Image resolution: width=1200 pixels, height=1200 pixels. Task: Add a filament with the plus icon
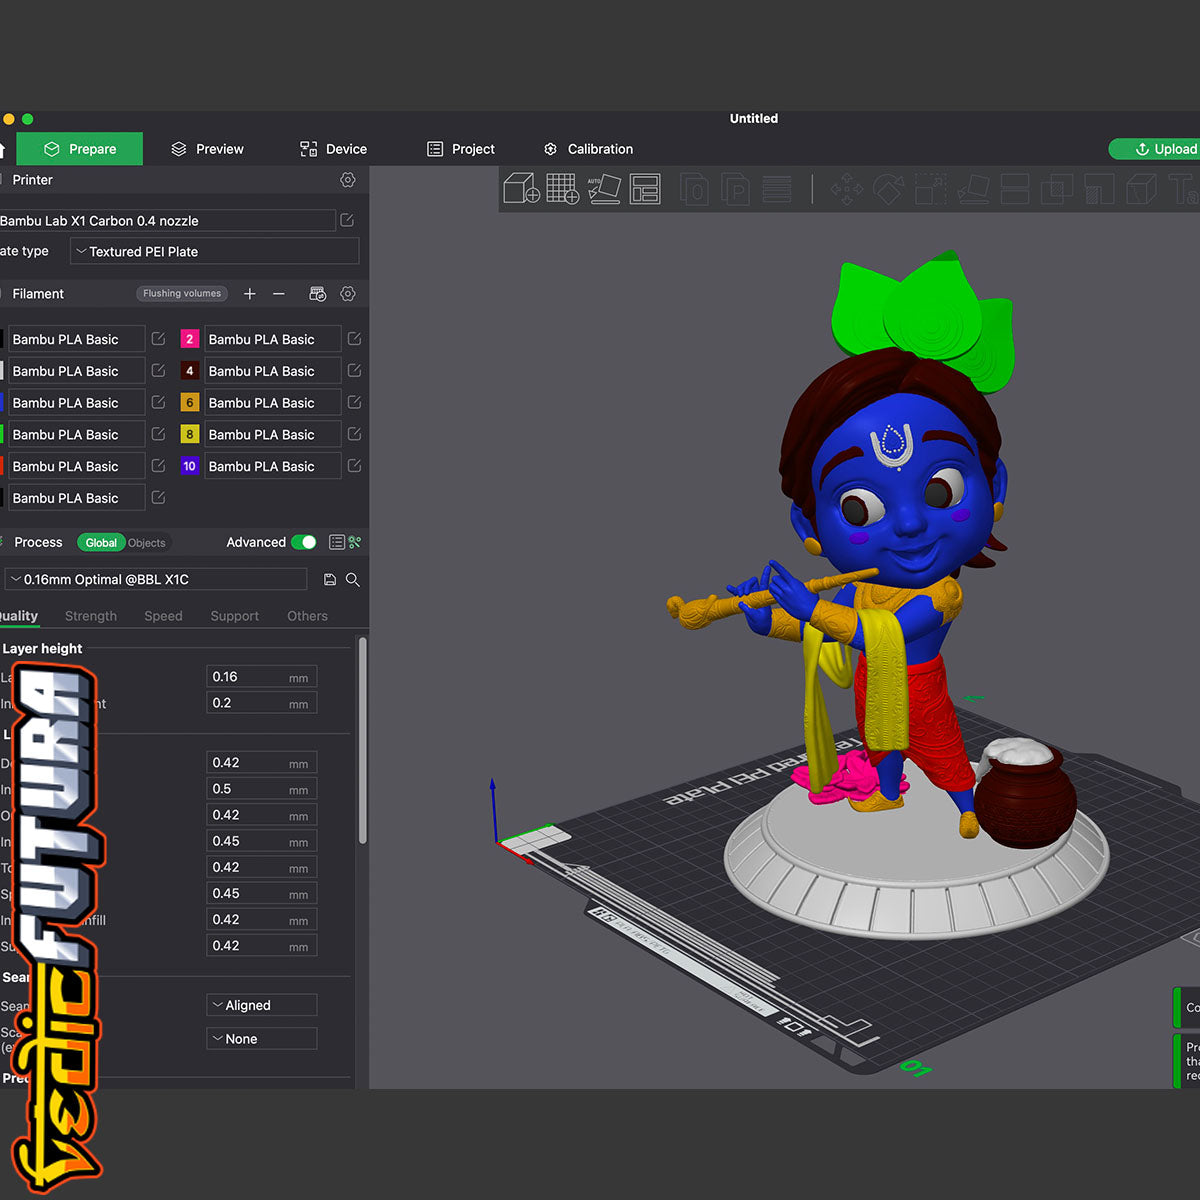click(x=250, y=294)
